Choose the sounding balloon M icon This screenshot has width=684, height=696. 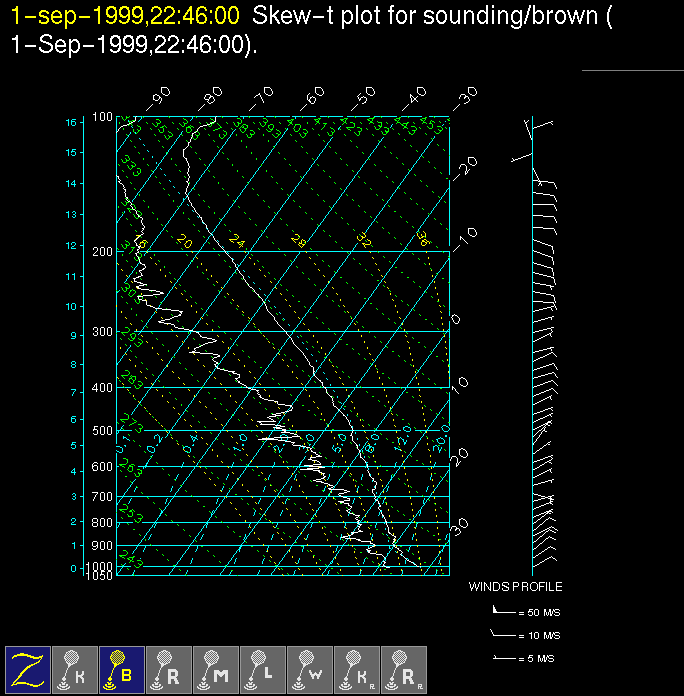click(216, 669)
